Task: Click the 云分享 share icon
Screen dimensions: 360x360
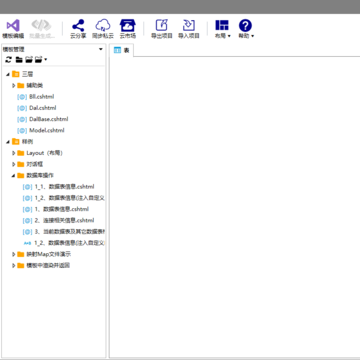Action: click(x=78, y=25)
